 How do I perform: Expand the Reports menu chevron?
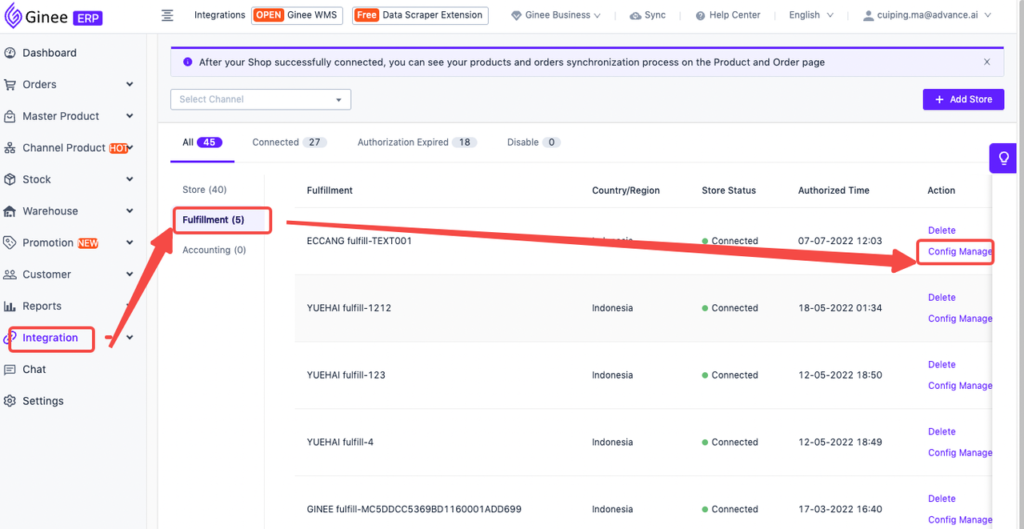pos(130,306)
